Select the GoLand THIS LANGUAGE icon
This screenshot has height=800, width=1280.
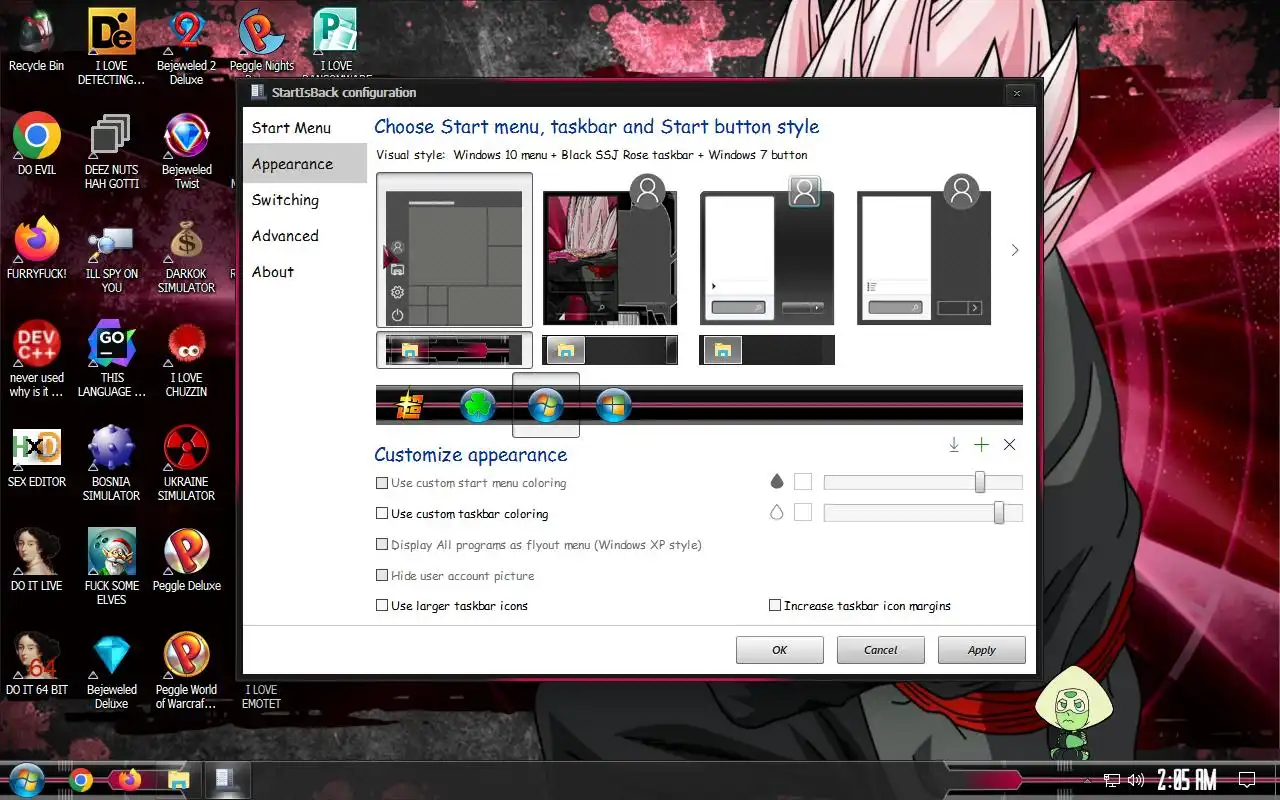click(x=112, y=360)
